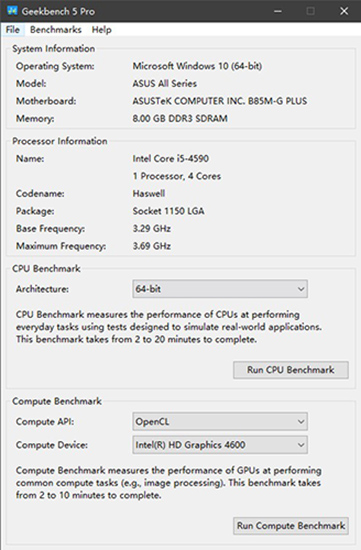Click the 'Maximum Frequency:' label
361x550 pixels.
(x=61, y=246)
